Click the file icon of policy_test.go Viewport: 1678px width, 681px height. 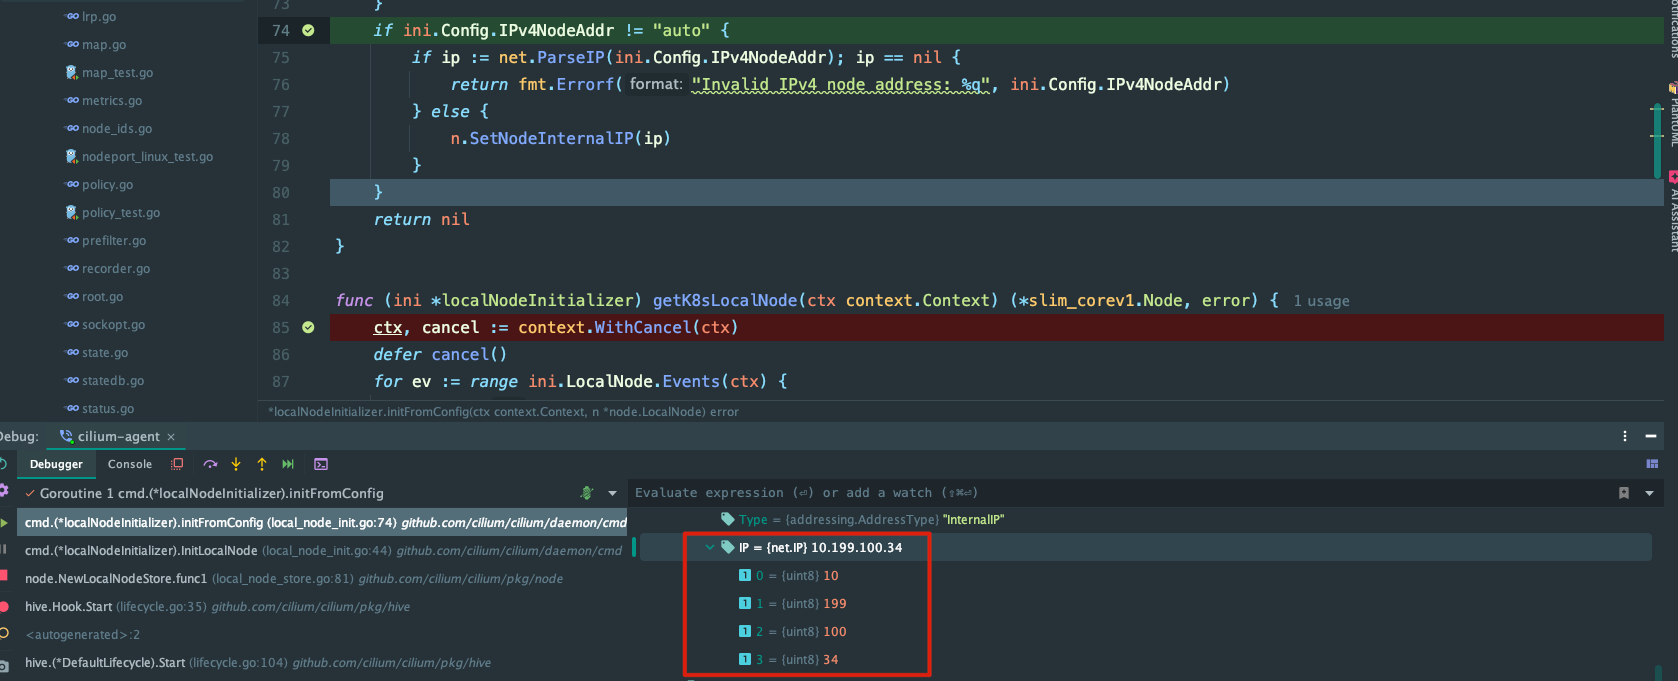pyautogui.click(x=72, y=213)
